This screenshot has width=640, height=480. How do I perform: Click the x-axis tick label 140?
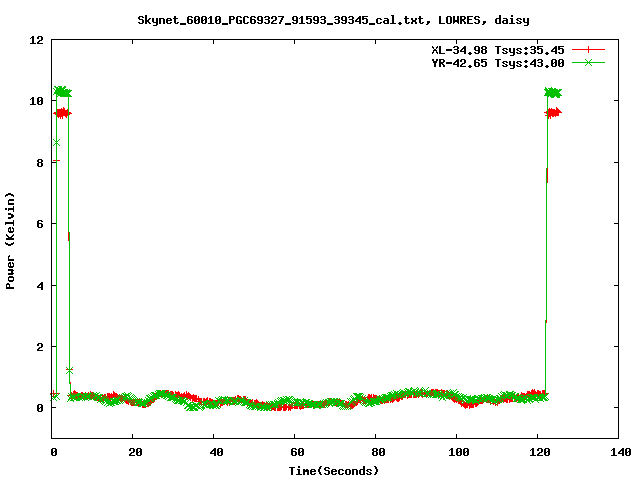coord(621,452)
